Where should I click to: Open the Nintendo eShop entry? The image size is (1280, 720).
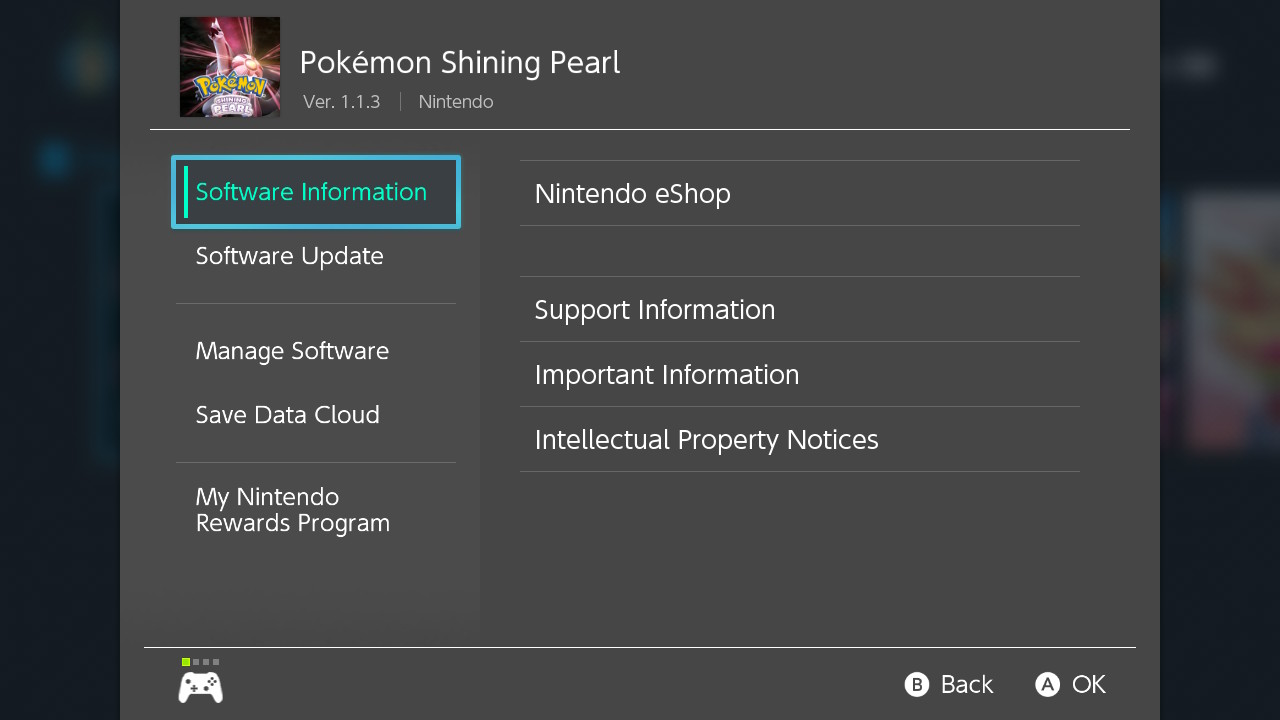(800, 193)
